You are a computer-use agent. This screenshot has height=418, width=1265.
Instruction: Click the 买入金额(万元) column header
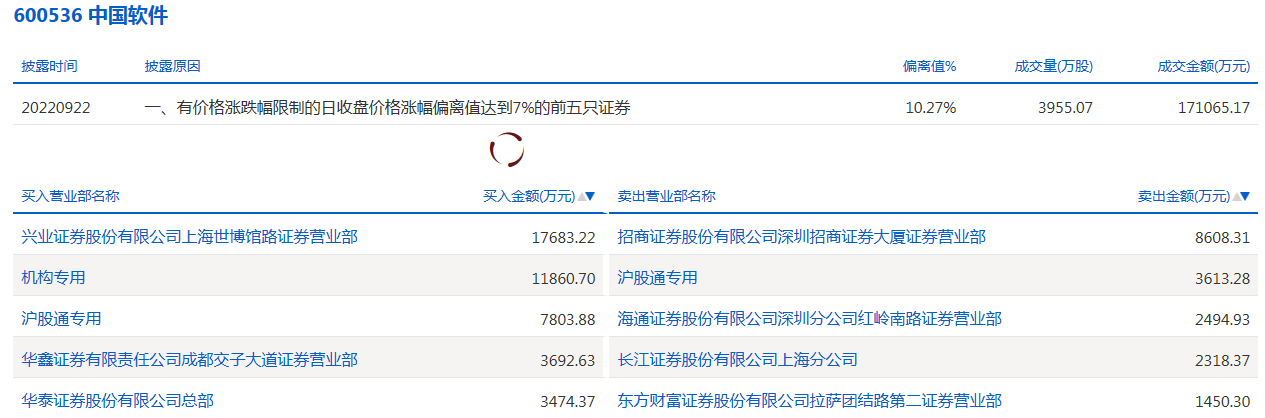pyautogui.click(x=528, y=197)
